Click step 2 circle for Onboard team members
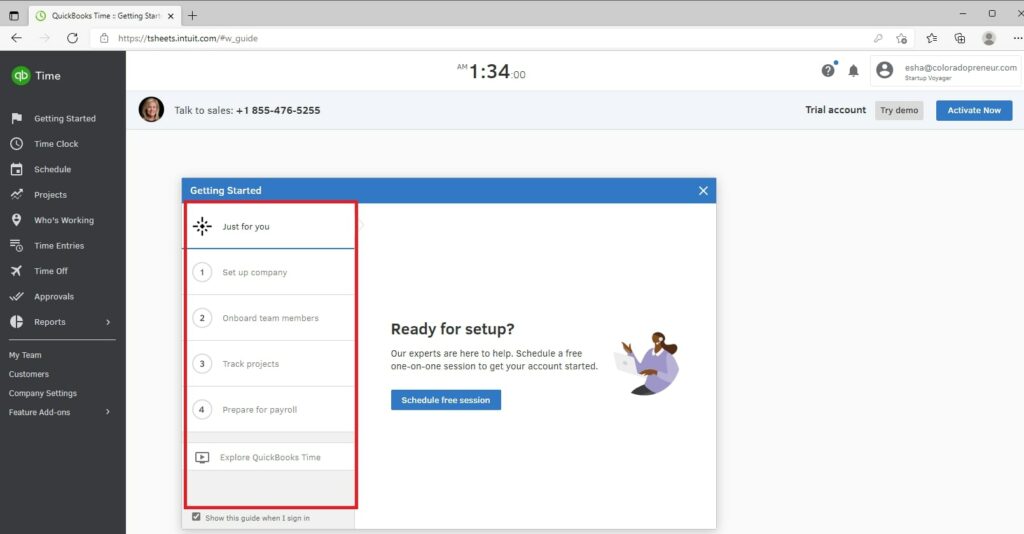 click(x=202, y=318)
